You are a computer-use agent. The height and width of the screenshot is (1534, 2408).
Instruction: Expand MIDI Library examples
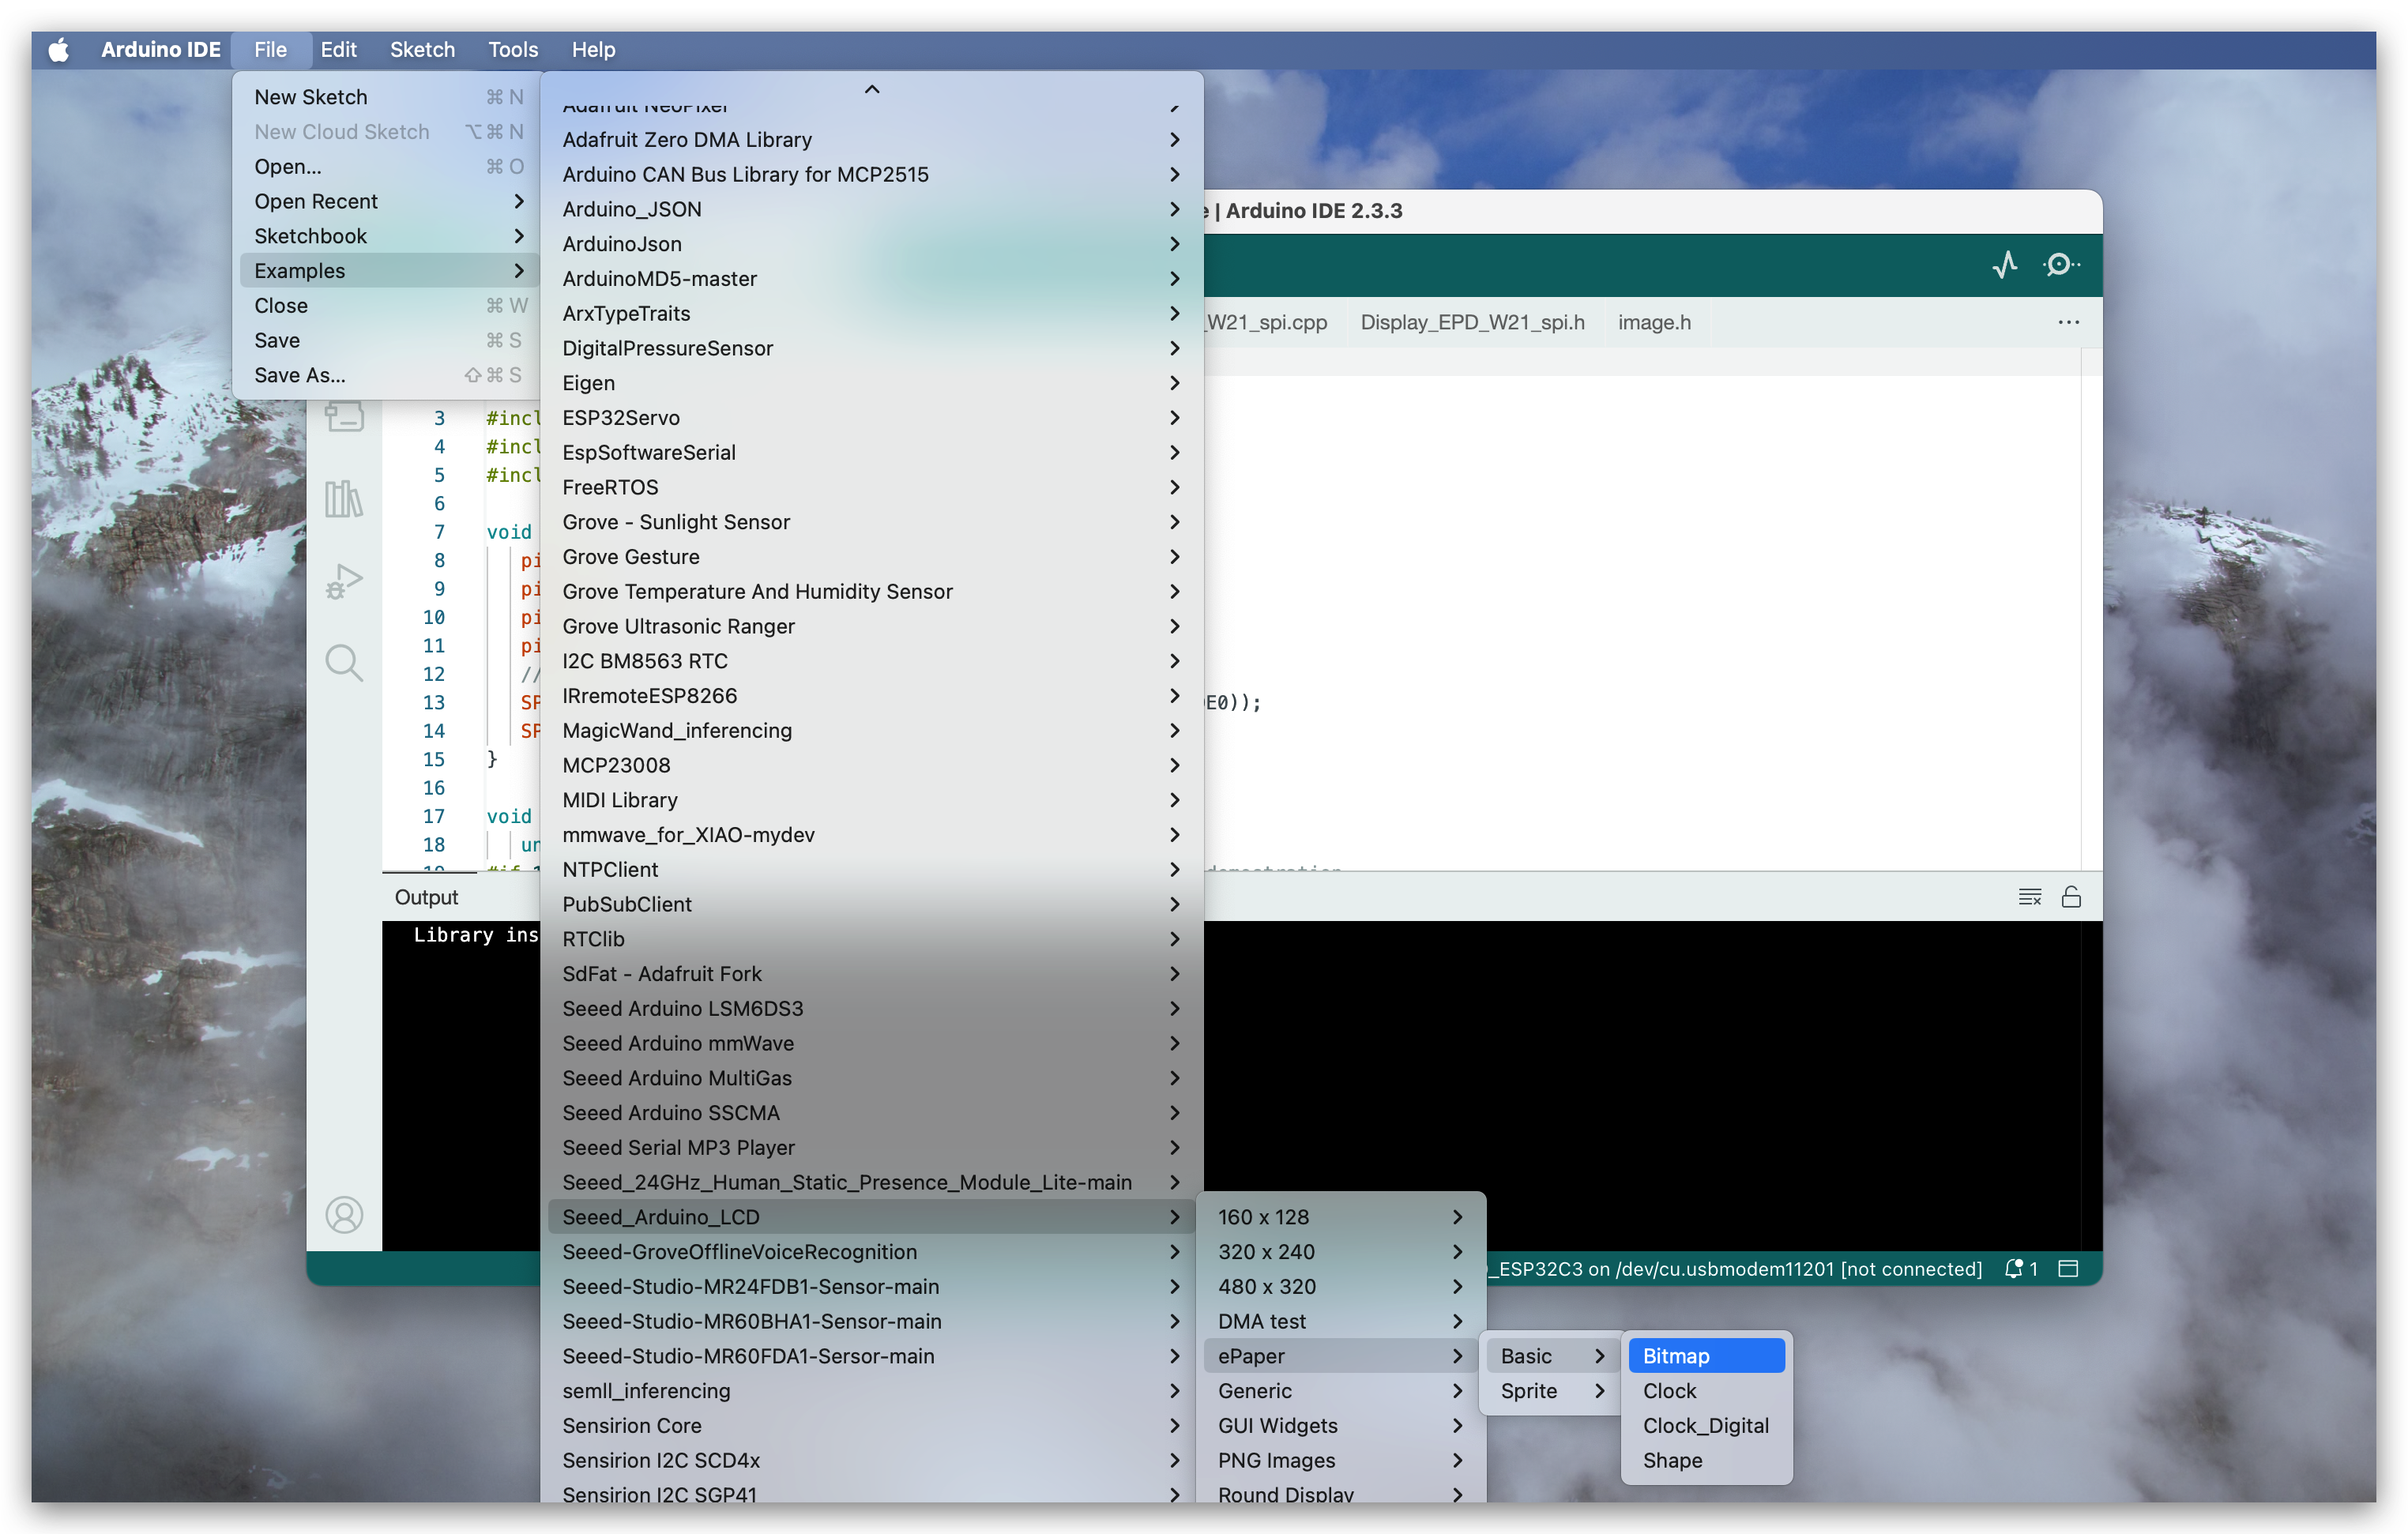[x=871, y=800]
